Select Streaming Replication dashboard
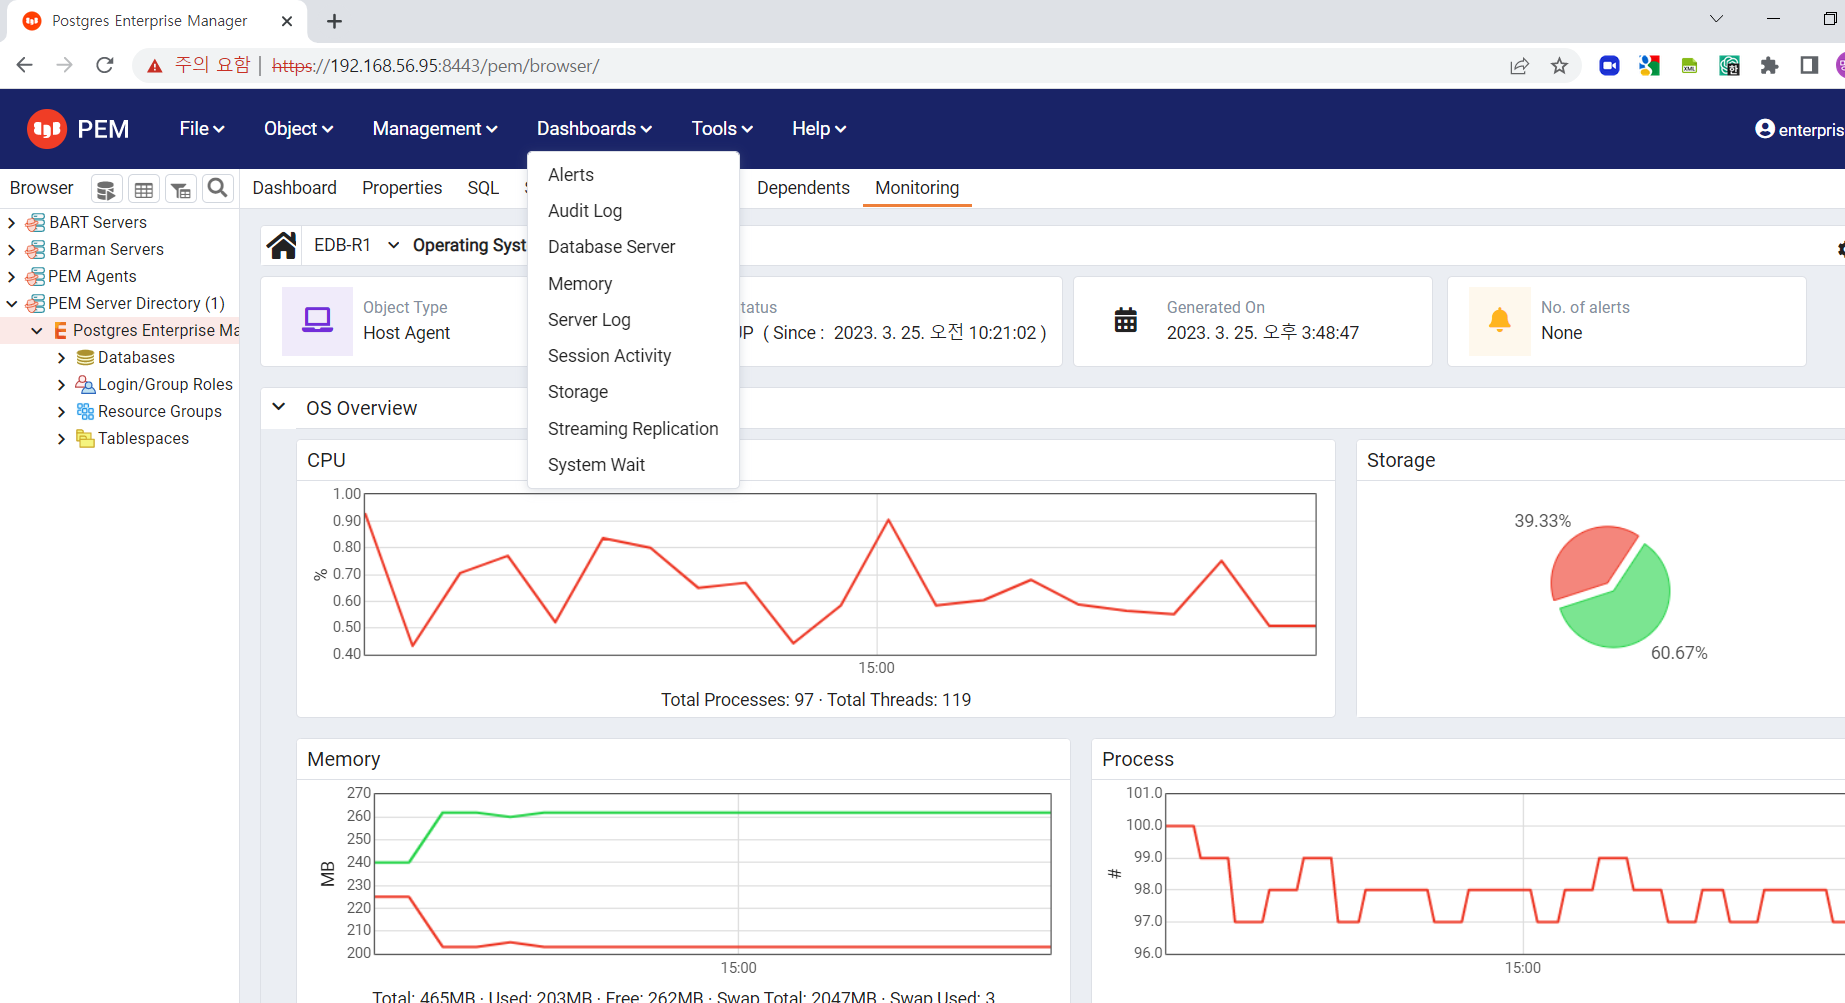This screenshot has height=1003, width=1845. pos(633,429)
